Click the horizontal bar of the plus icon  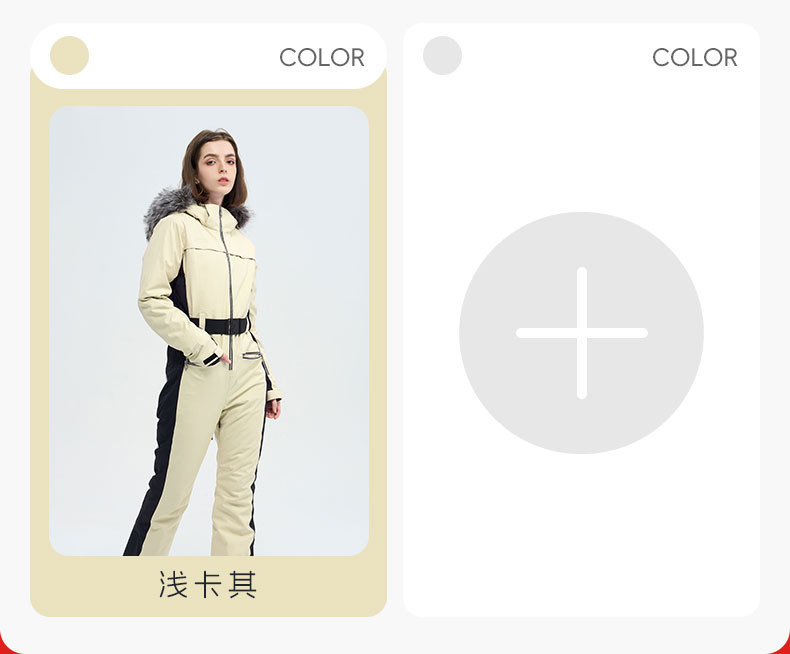(581, 333)
